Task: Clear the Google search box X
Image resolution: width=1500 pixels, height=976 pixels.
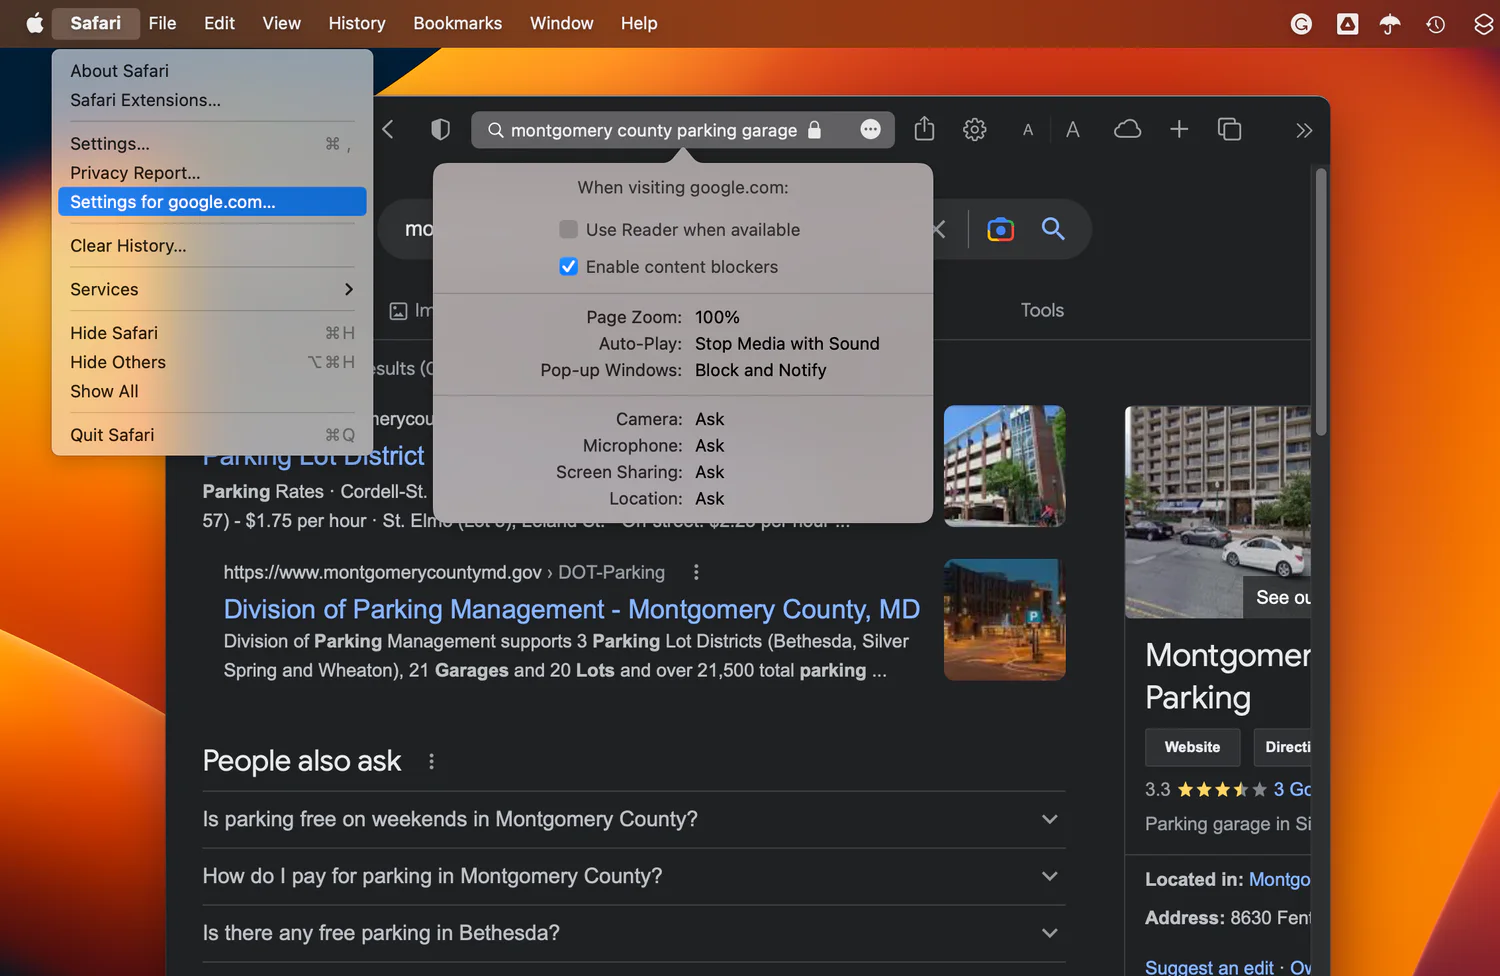Action: [939, 230]
